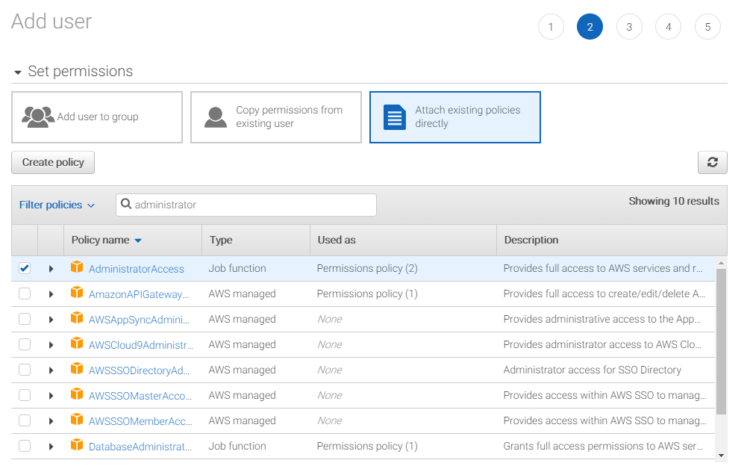The height and width of the screenshot is (472, 750).
Task: Click the Create policy button
Action: tap(53, 163)
